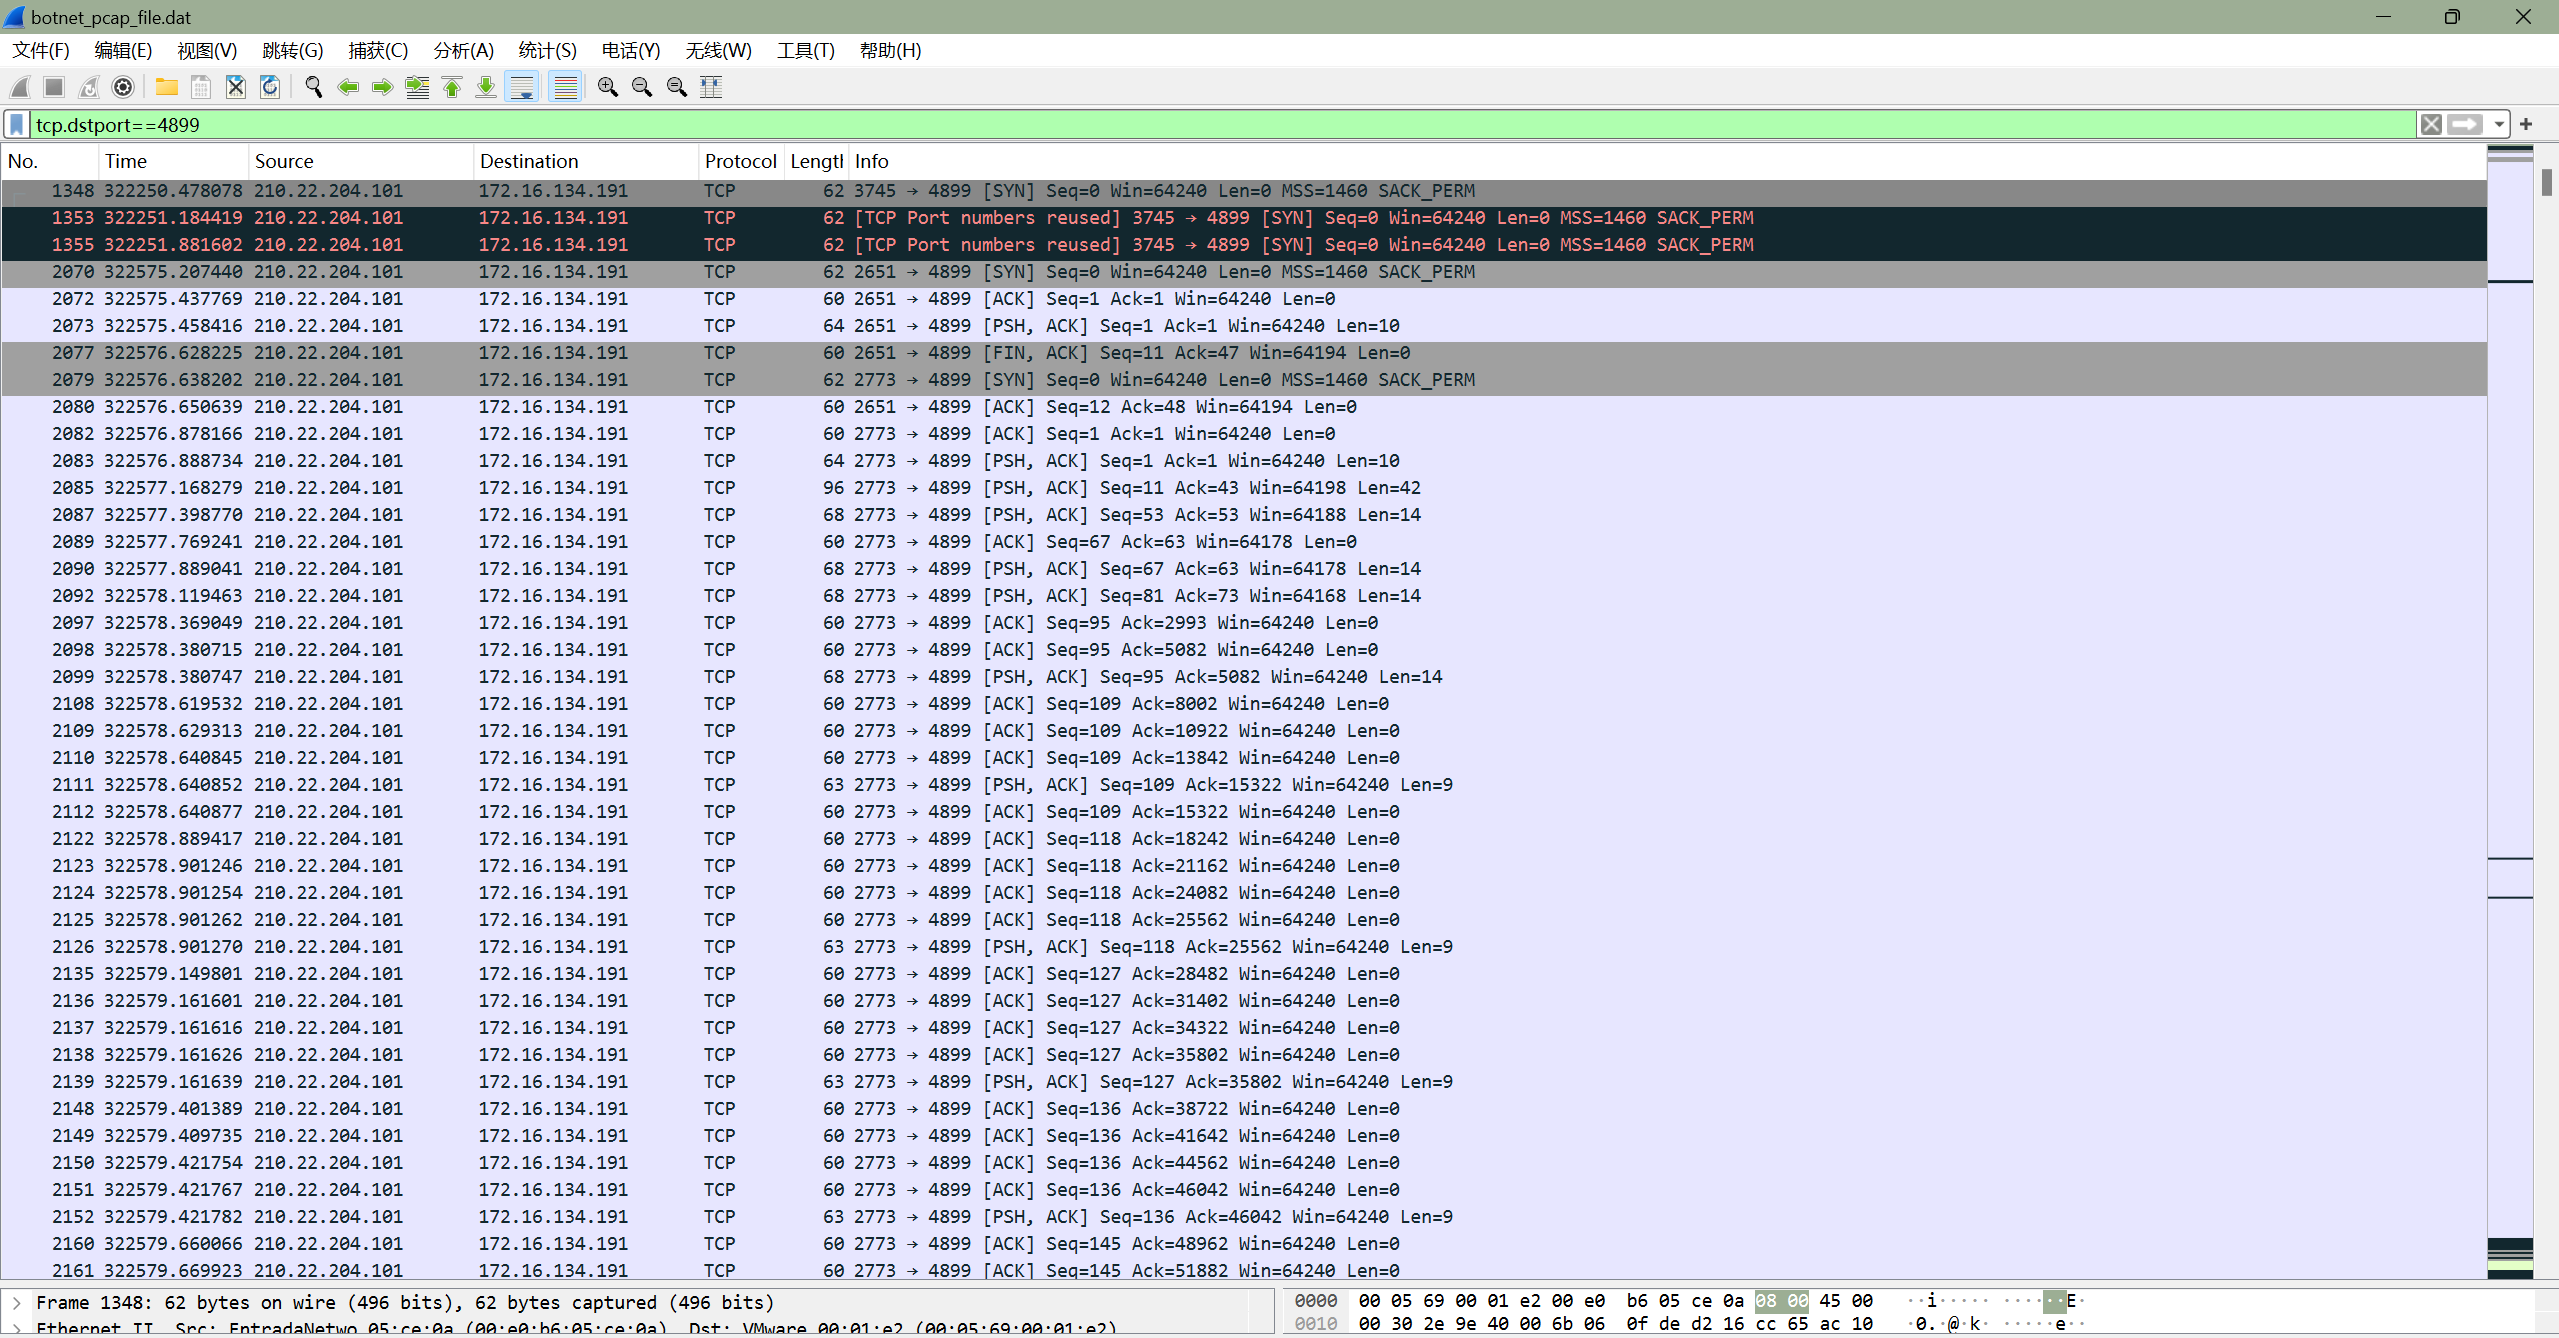This screenshot has height=1338, width=2559.
Task: Click the resize columns to fit icon
Action: [x=711, y=87]
